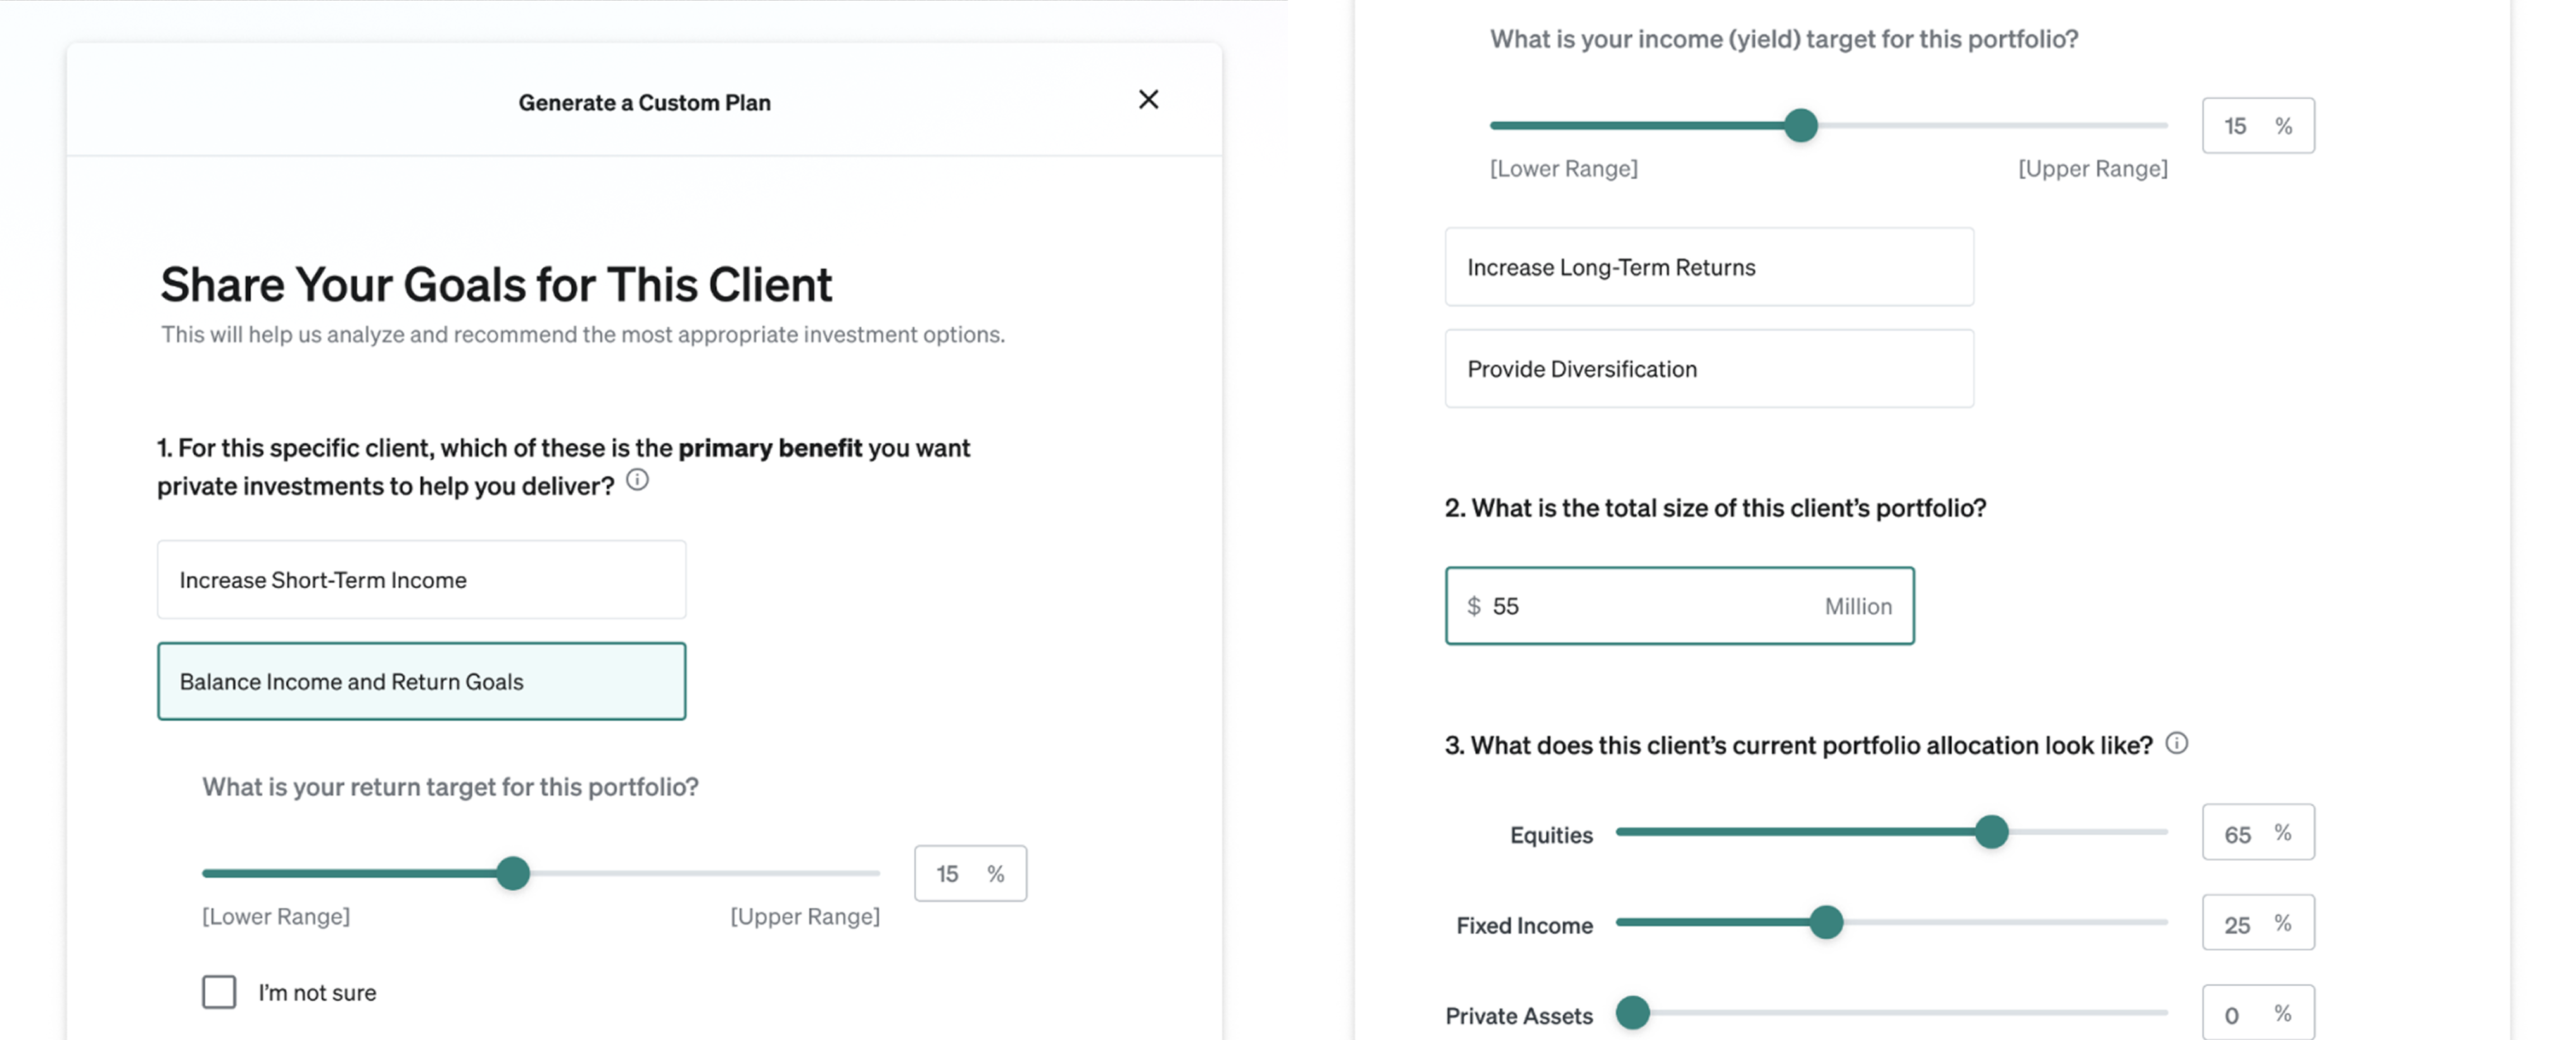Click the income yield target question text
The image size is (2576, 1040).
click(1784, 39)
